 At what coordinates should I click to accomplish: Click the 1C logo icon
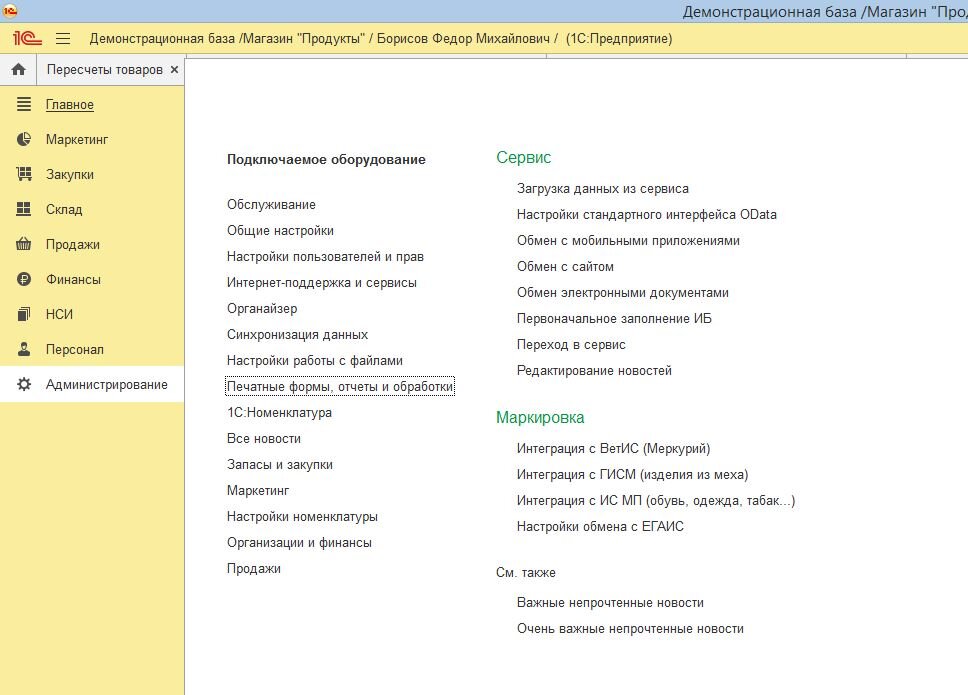(27, 38)
